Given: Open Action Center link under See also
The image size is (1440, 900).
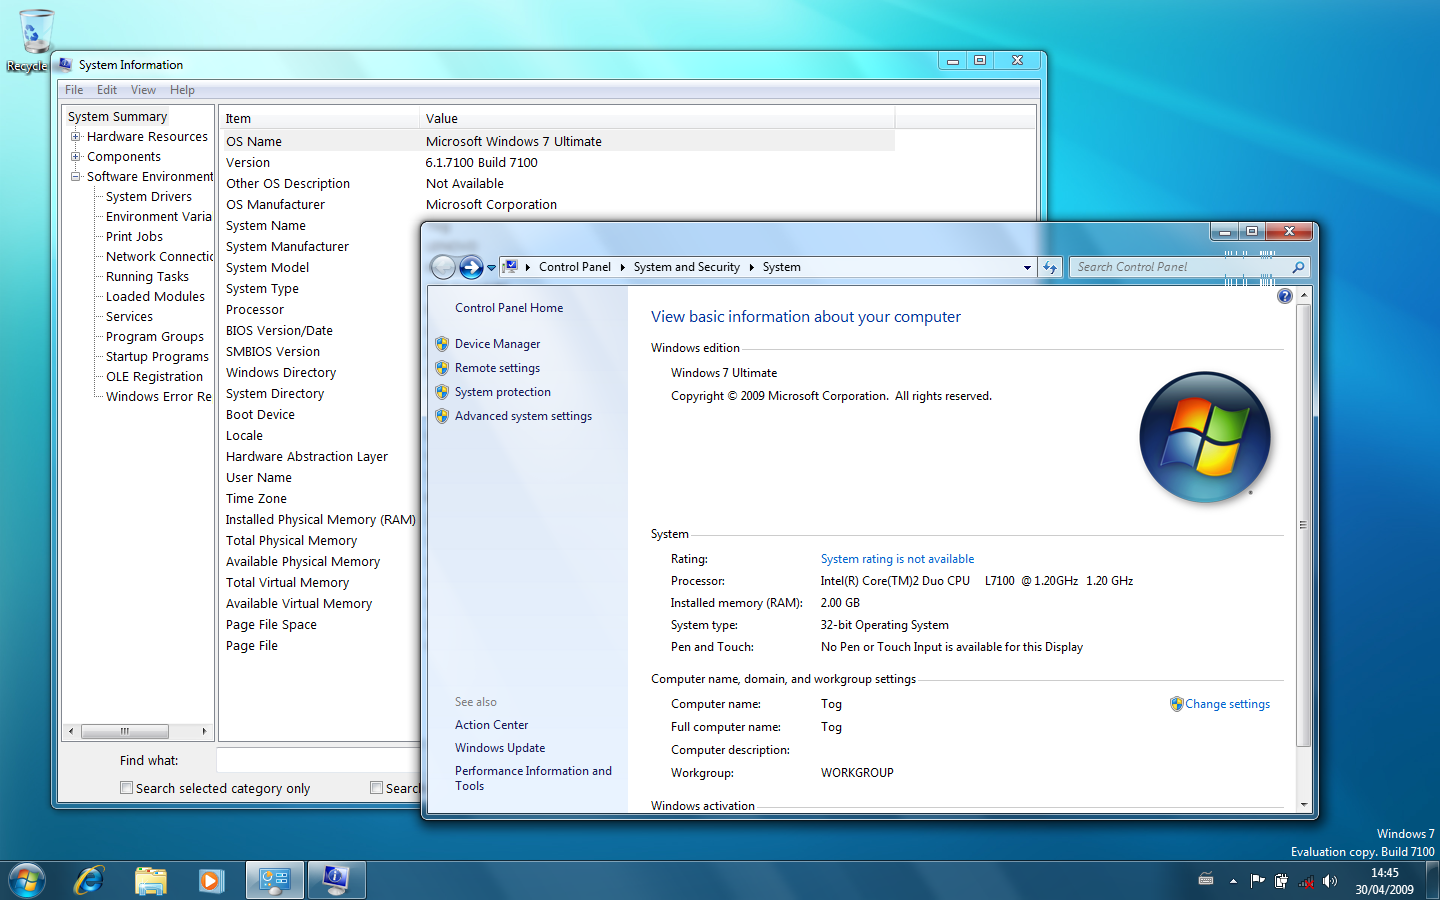Looking at the screenshot, I should pyautogui.click(x=491, y=725).
